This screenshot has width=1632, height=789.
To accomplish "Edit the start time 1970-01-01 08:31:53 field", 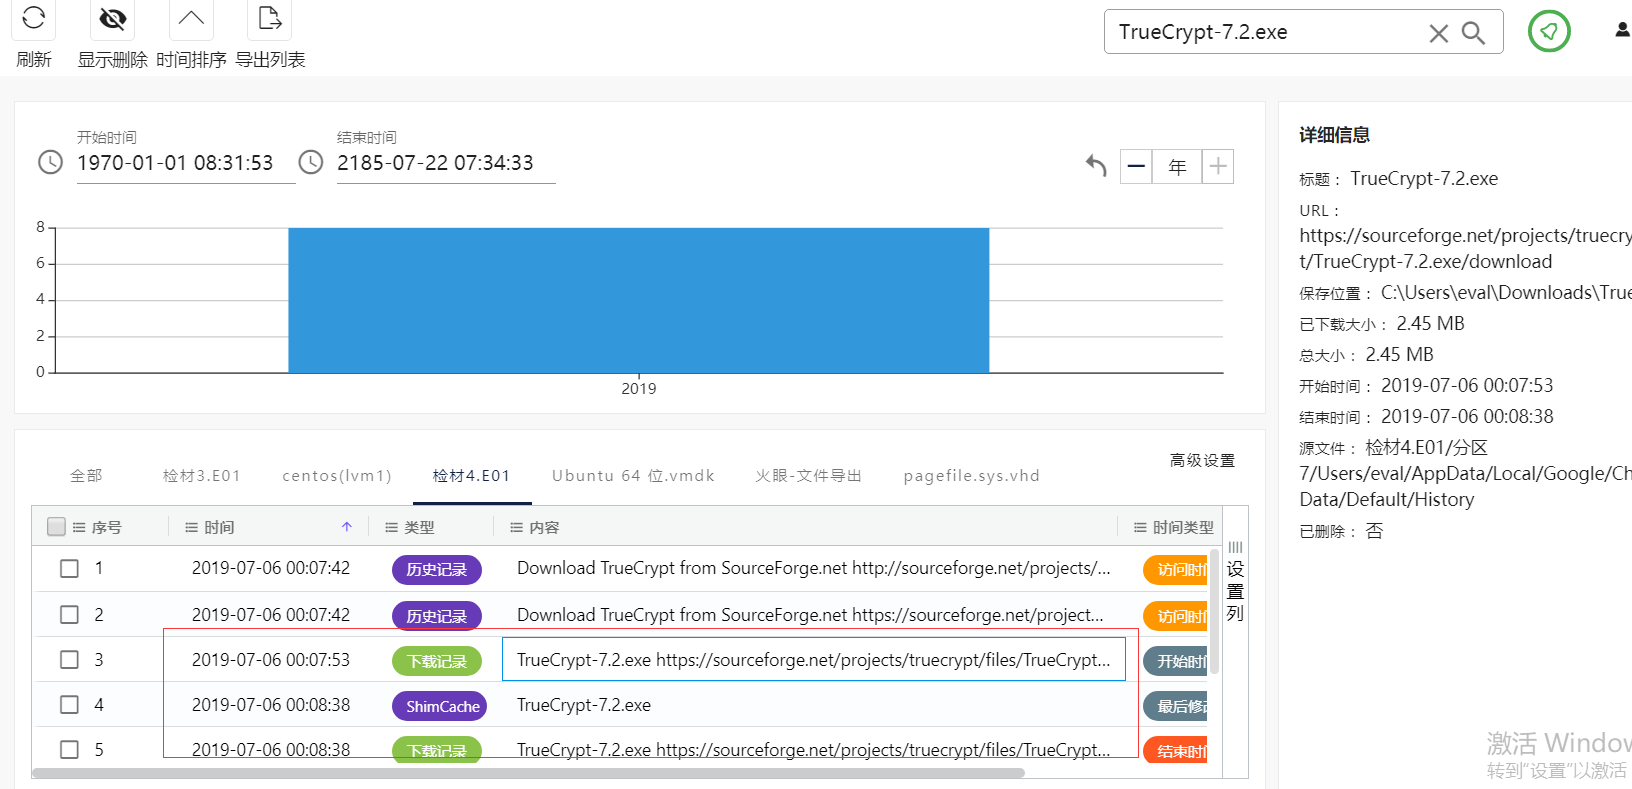I will tap(185, 163).
